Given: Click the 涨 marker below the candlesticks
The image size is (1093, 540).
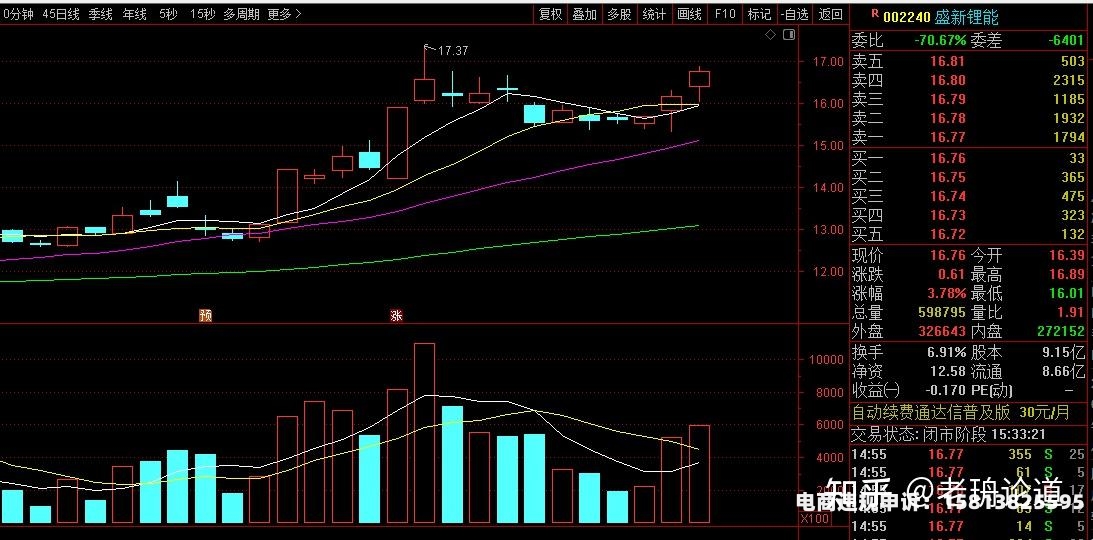Looking at the screenshot, I should tap(396, 315).
